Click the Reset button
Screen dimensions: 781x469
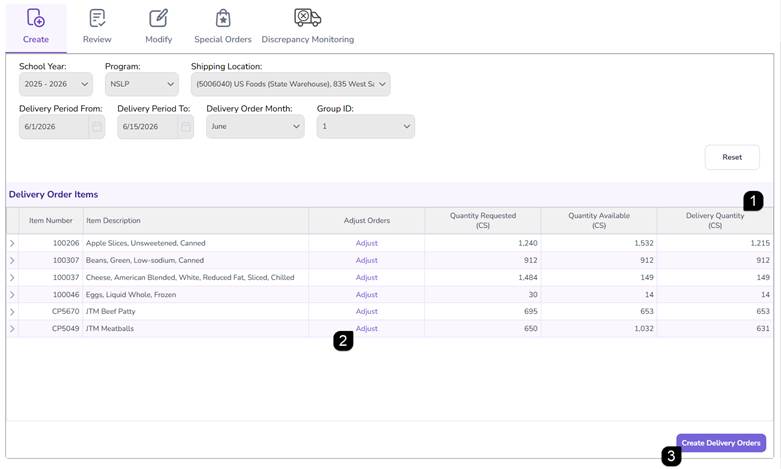(732, 157)
